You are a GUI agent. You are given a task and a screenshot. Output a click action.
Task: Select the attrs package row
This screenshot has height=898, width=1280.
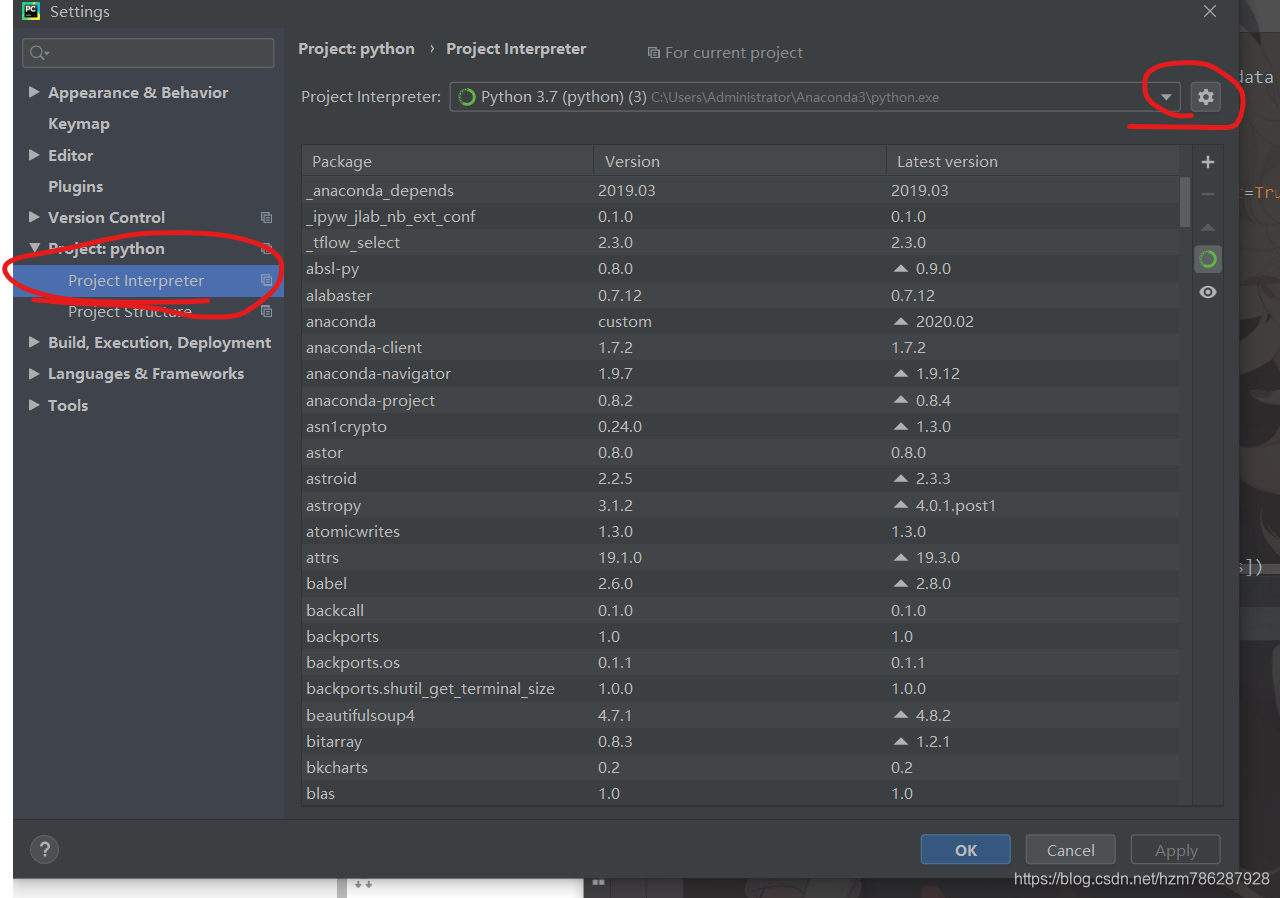[741, 558]
